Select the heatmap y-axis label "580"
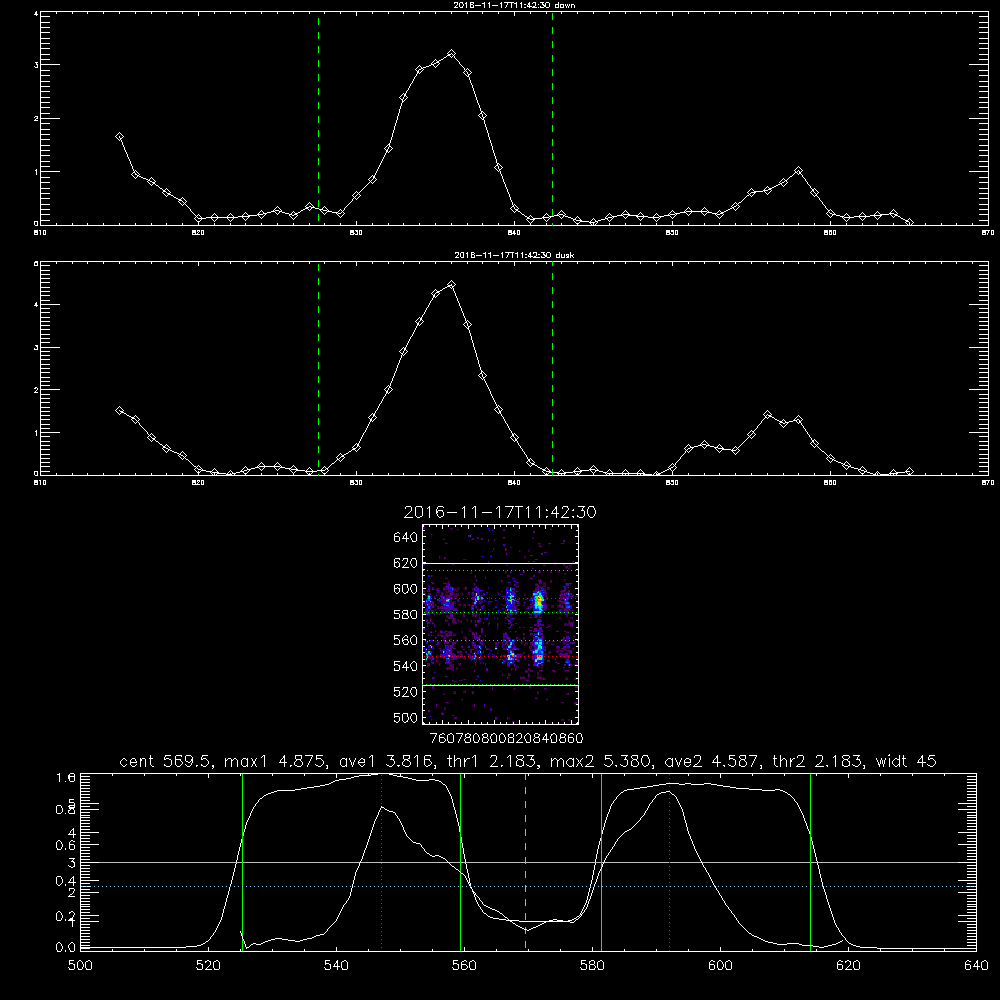Image resolution: width=1000 pixels, height=1000 pixels. [406, 615]
